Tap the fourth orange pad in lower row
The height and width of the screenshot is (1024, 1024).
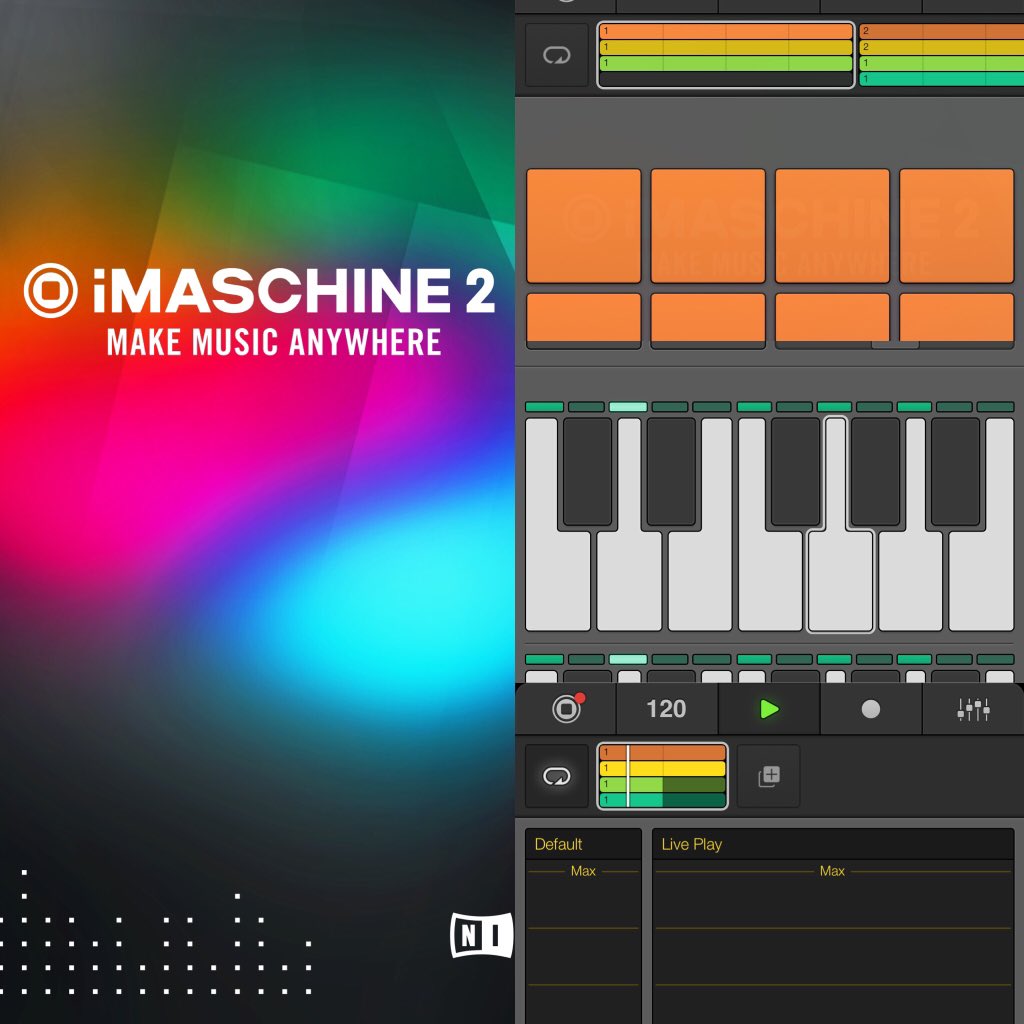(x=956, y=320)
